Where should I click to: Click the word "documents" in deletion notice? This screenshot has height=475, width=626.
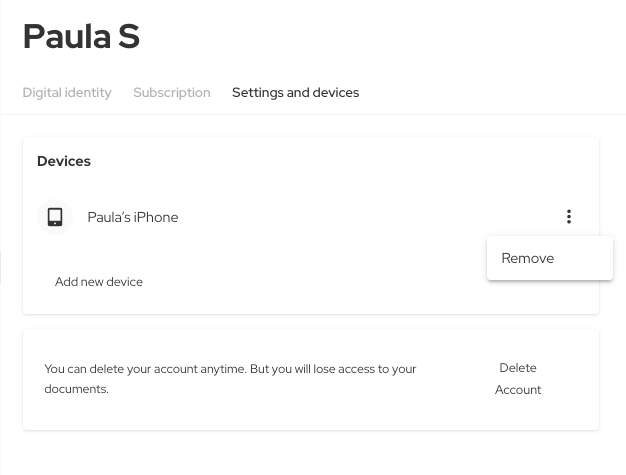tap(75, 389)
